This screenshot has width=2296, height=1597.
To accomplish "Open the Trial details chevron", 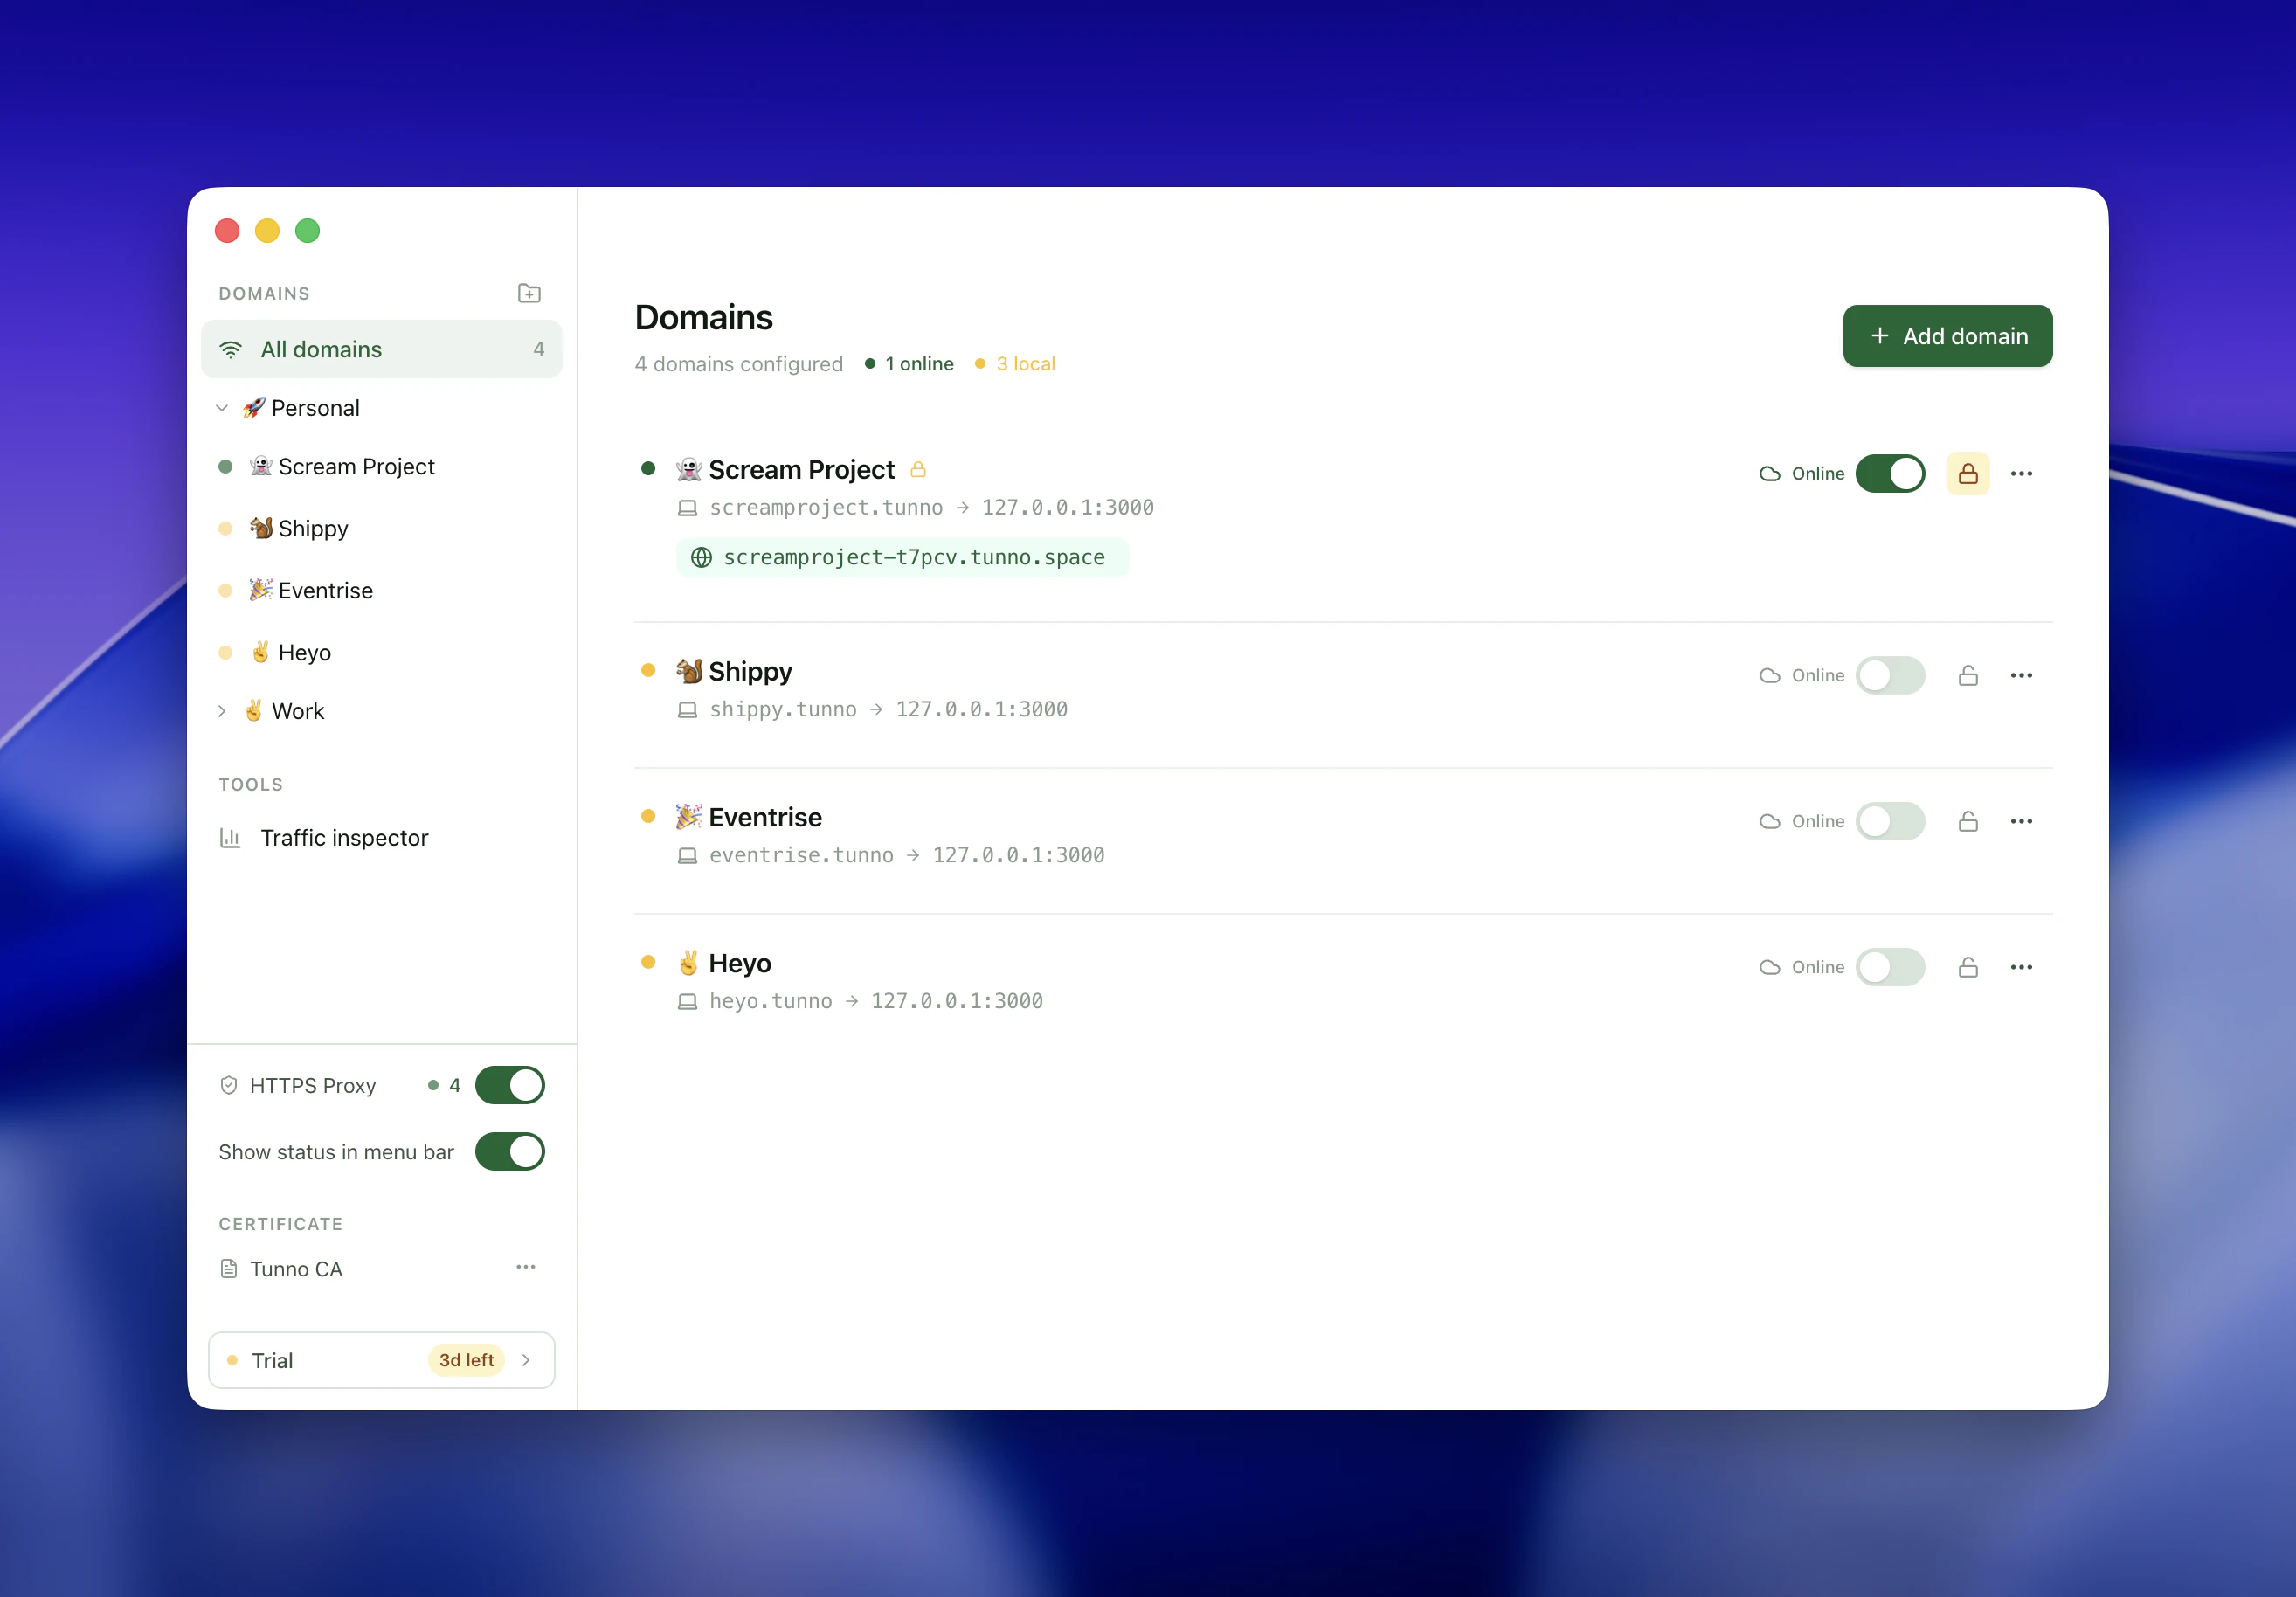I will 525,1360.
